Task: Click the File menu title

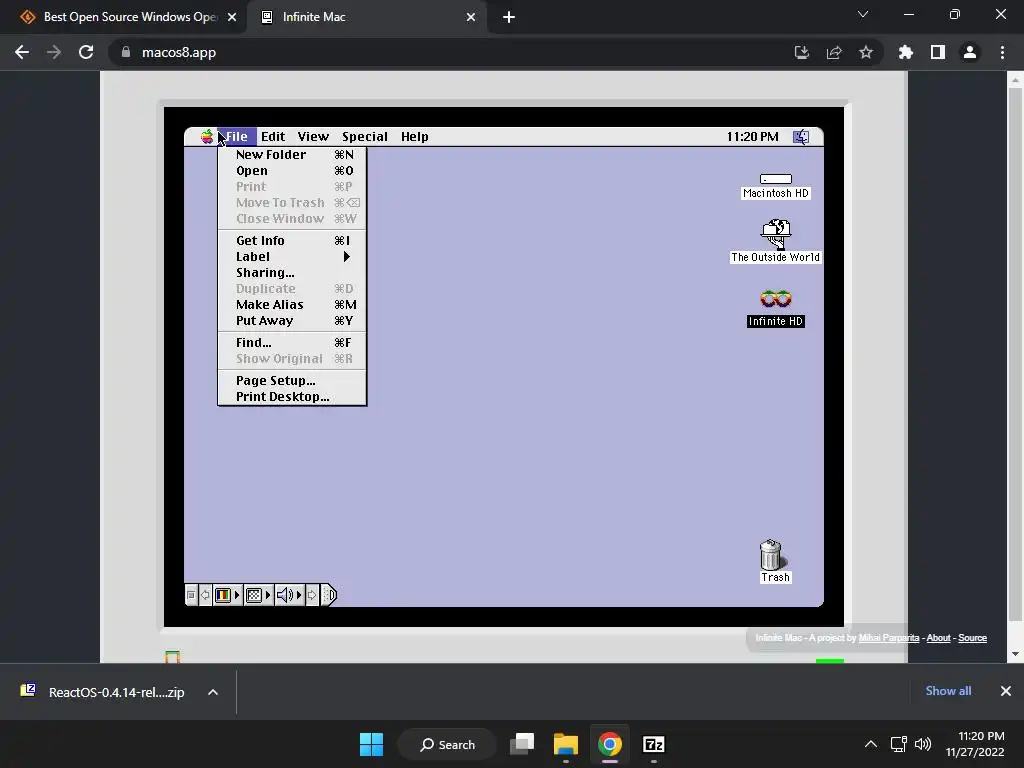Action: tap(236, 136)
